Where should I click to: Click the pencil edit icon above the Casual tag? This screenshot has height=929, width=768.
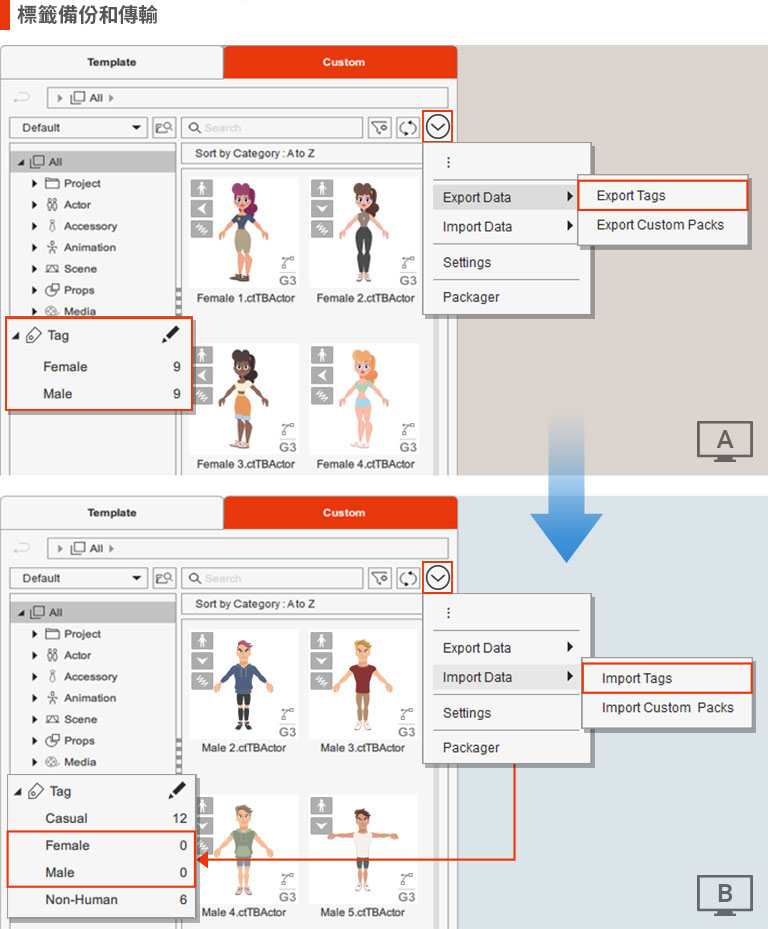(x=177, y=791)
